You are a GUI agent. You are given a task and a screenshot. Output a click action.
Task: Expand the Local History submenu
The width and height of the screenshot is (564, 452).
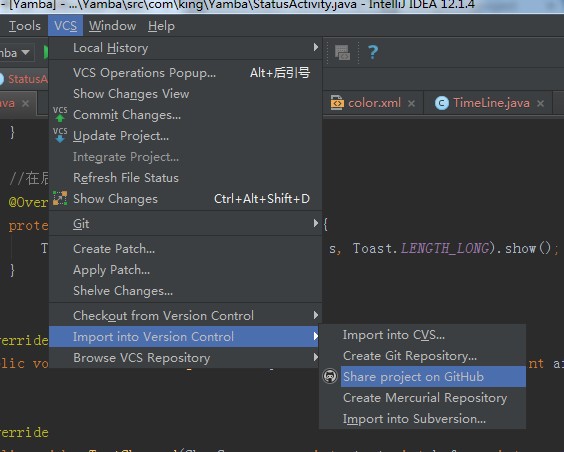[185, 47]
